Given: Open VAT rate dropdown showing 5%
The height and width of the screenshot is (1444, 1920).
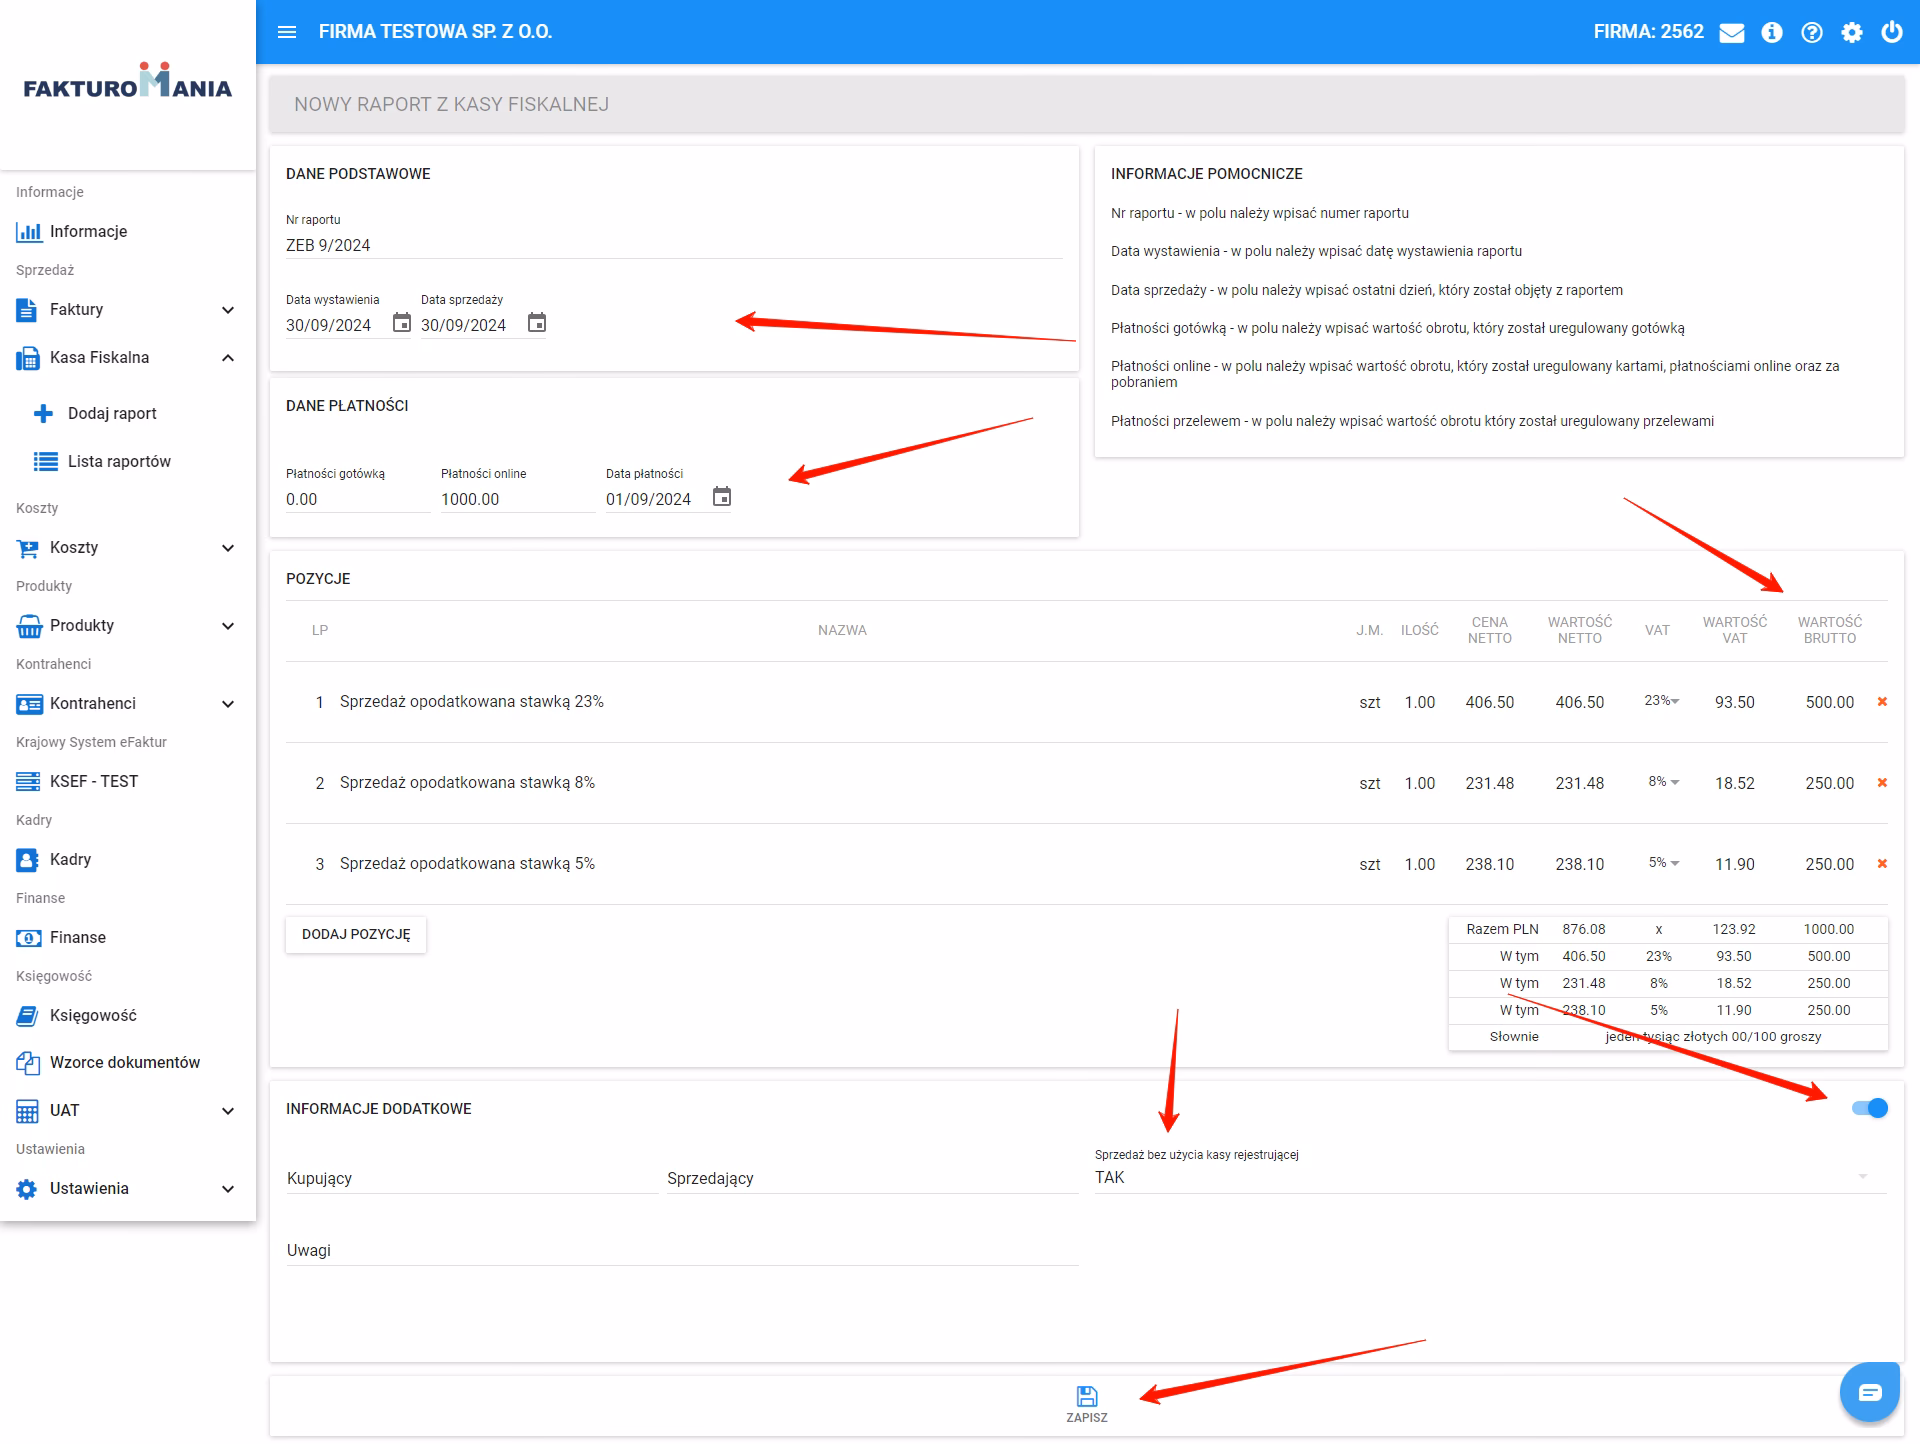Looking at the screenshot, I should [1663, 863].
